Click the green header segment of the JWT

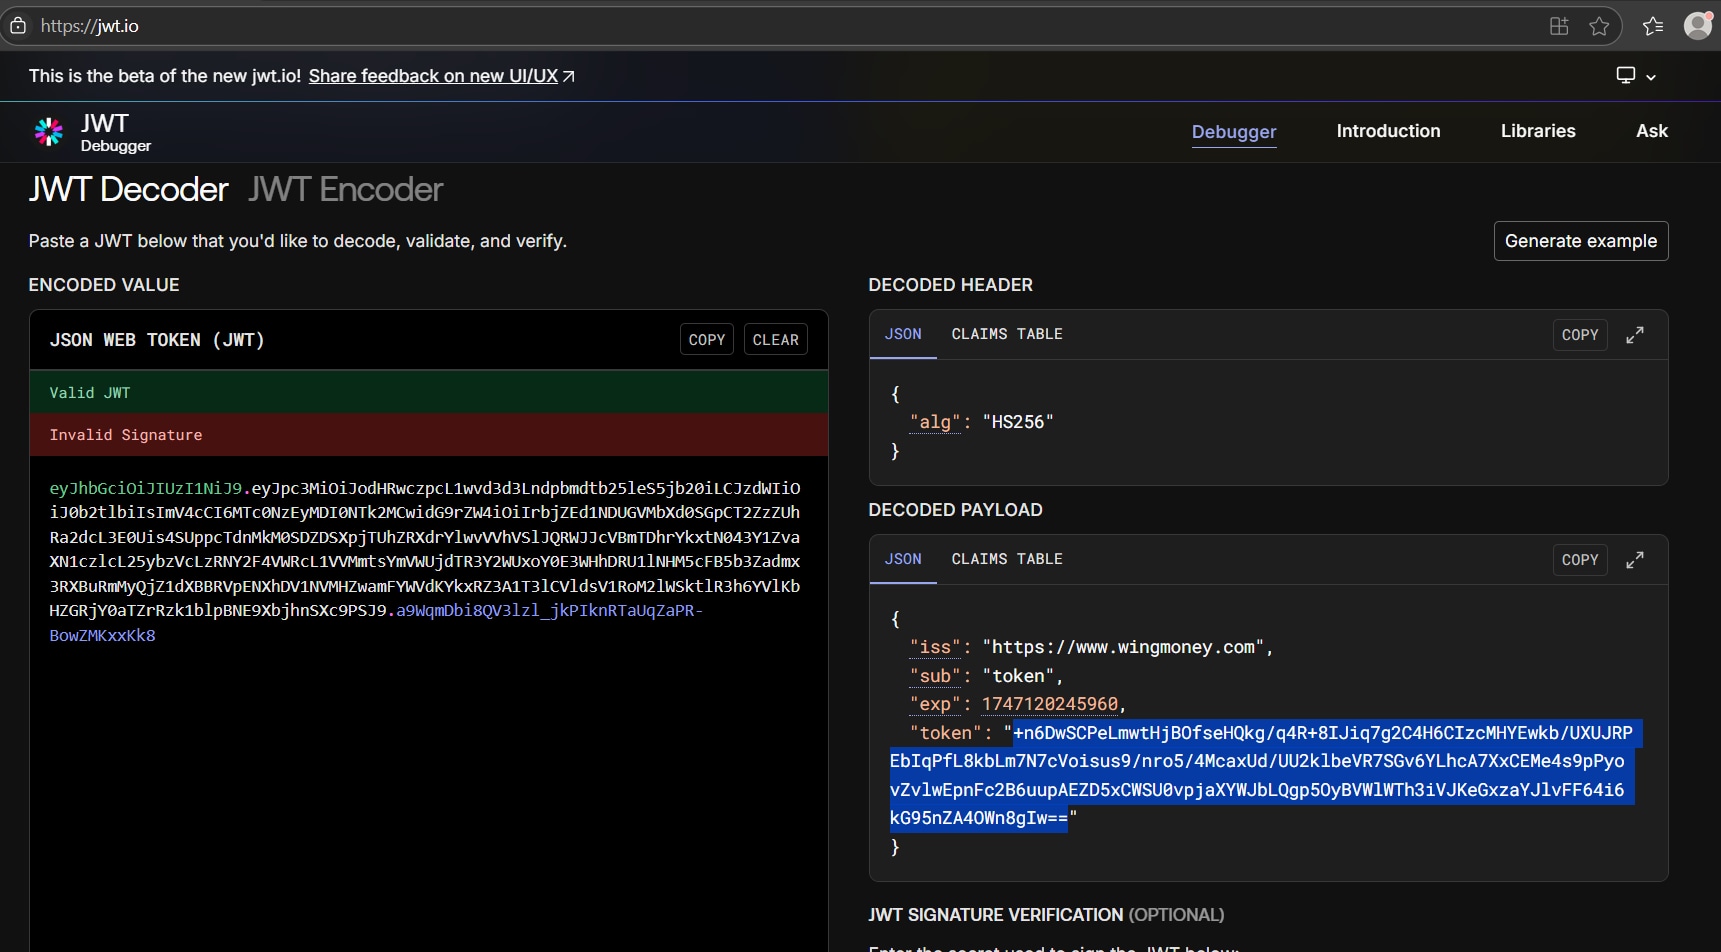(x=146, y=488)
